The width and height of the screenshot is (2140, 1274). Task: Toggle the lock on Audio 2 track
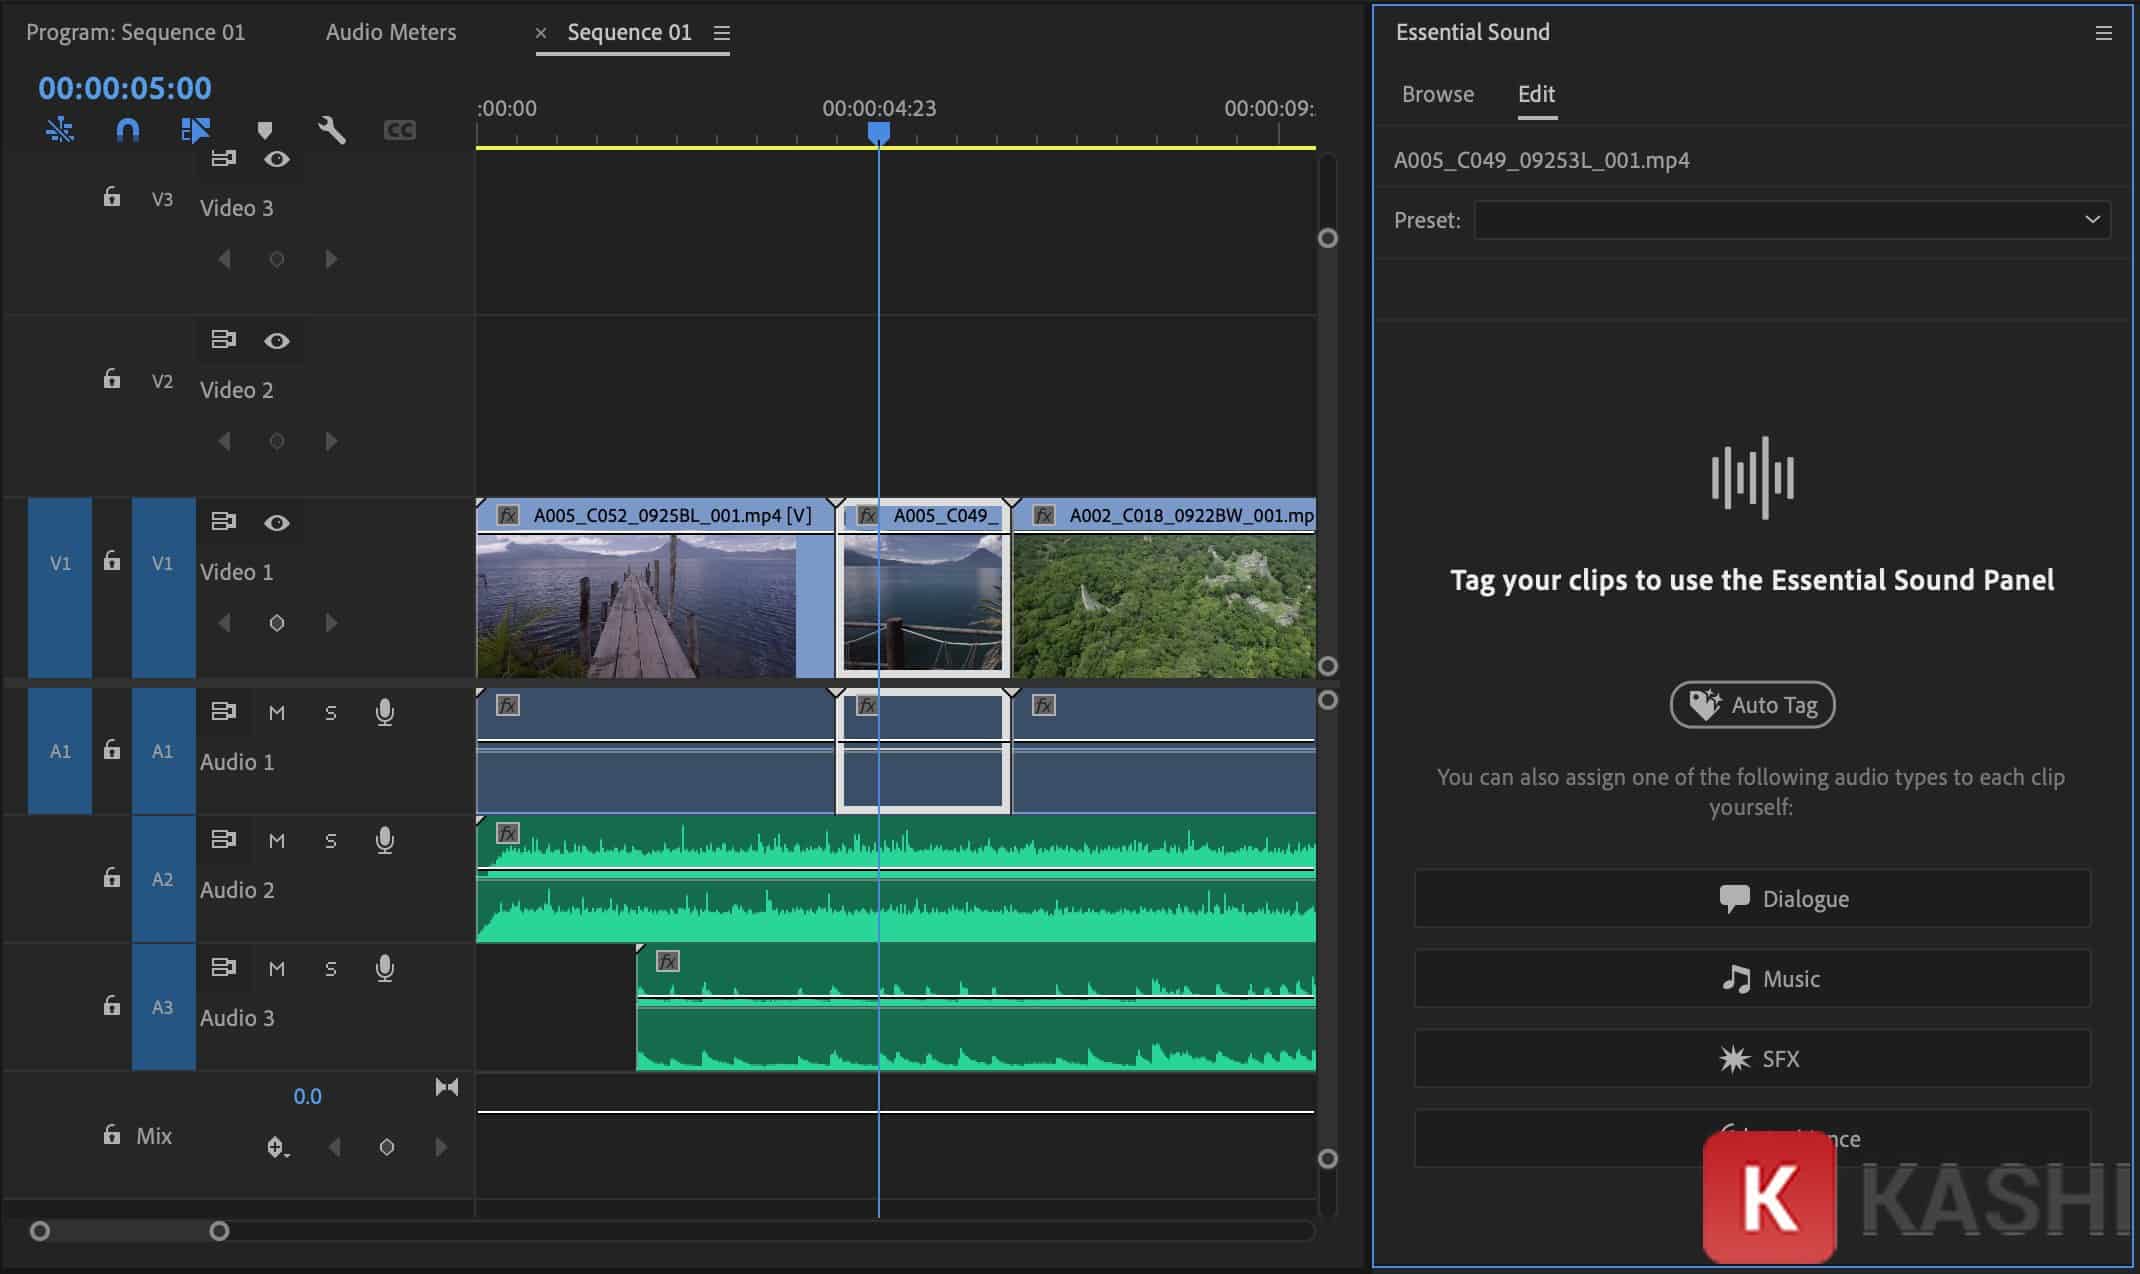pyautogui.click(x=112, y=878)
